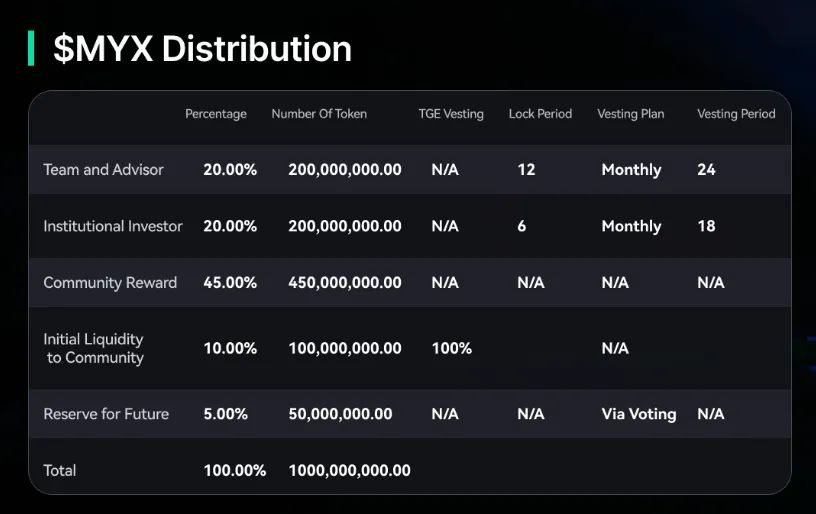Click the Team and Advisor row label

point(103,170)
